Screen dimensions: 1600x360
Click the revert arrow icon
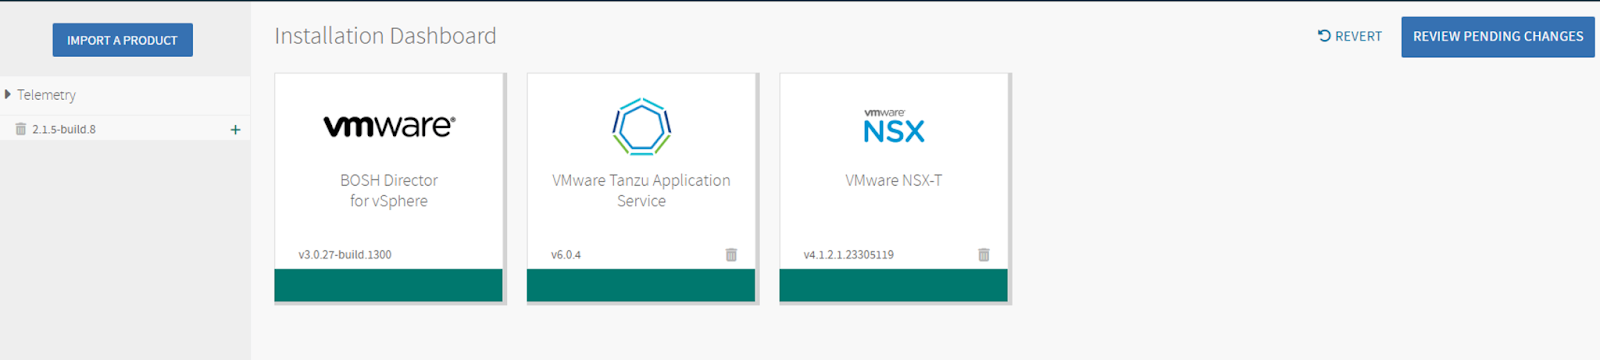[1324, 35]
